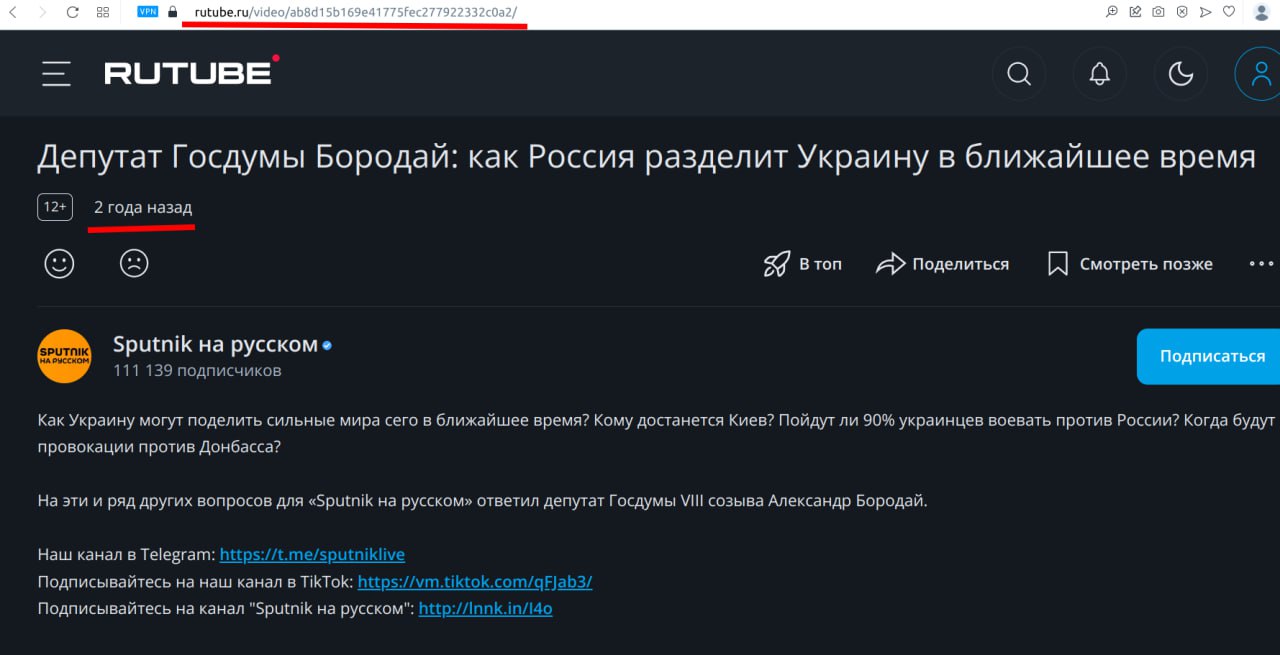
Task: Click the browser address bar URL
Action: [x=355, y=12]
